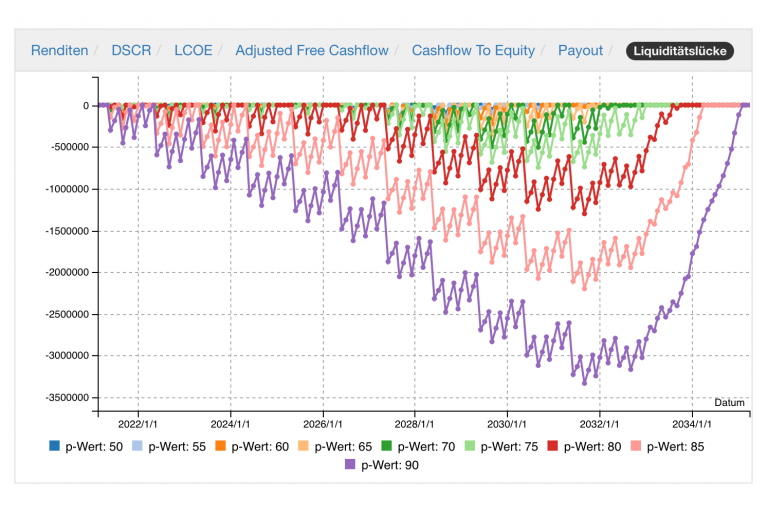Click the purple p-Wert: 90 swatch

click(x=350, y=464)
